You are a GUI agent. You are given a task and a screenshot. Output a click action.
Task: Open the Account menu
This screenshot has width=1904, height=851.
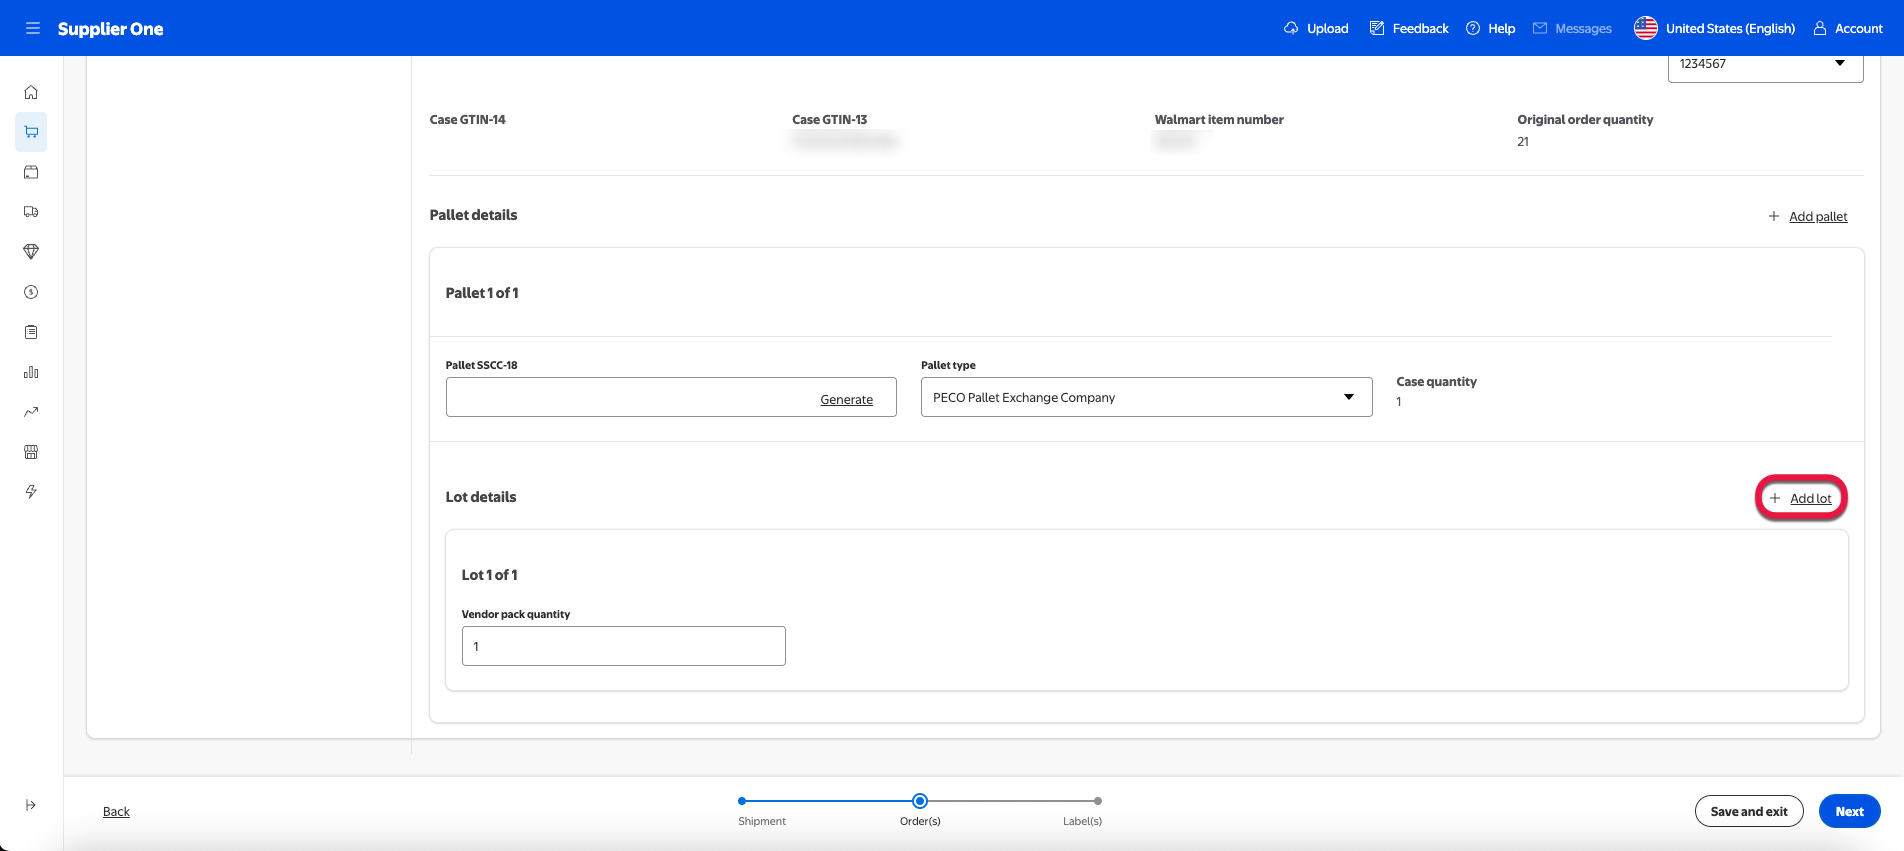tap(1848, 28)
